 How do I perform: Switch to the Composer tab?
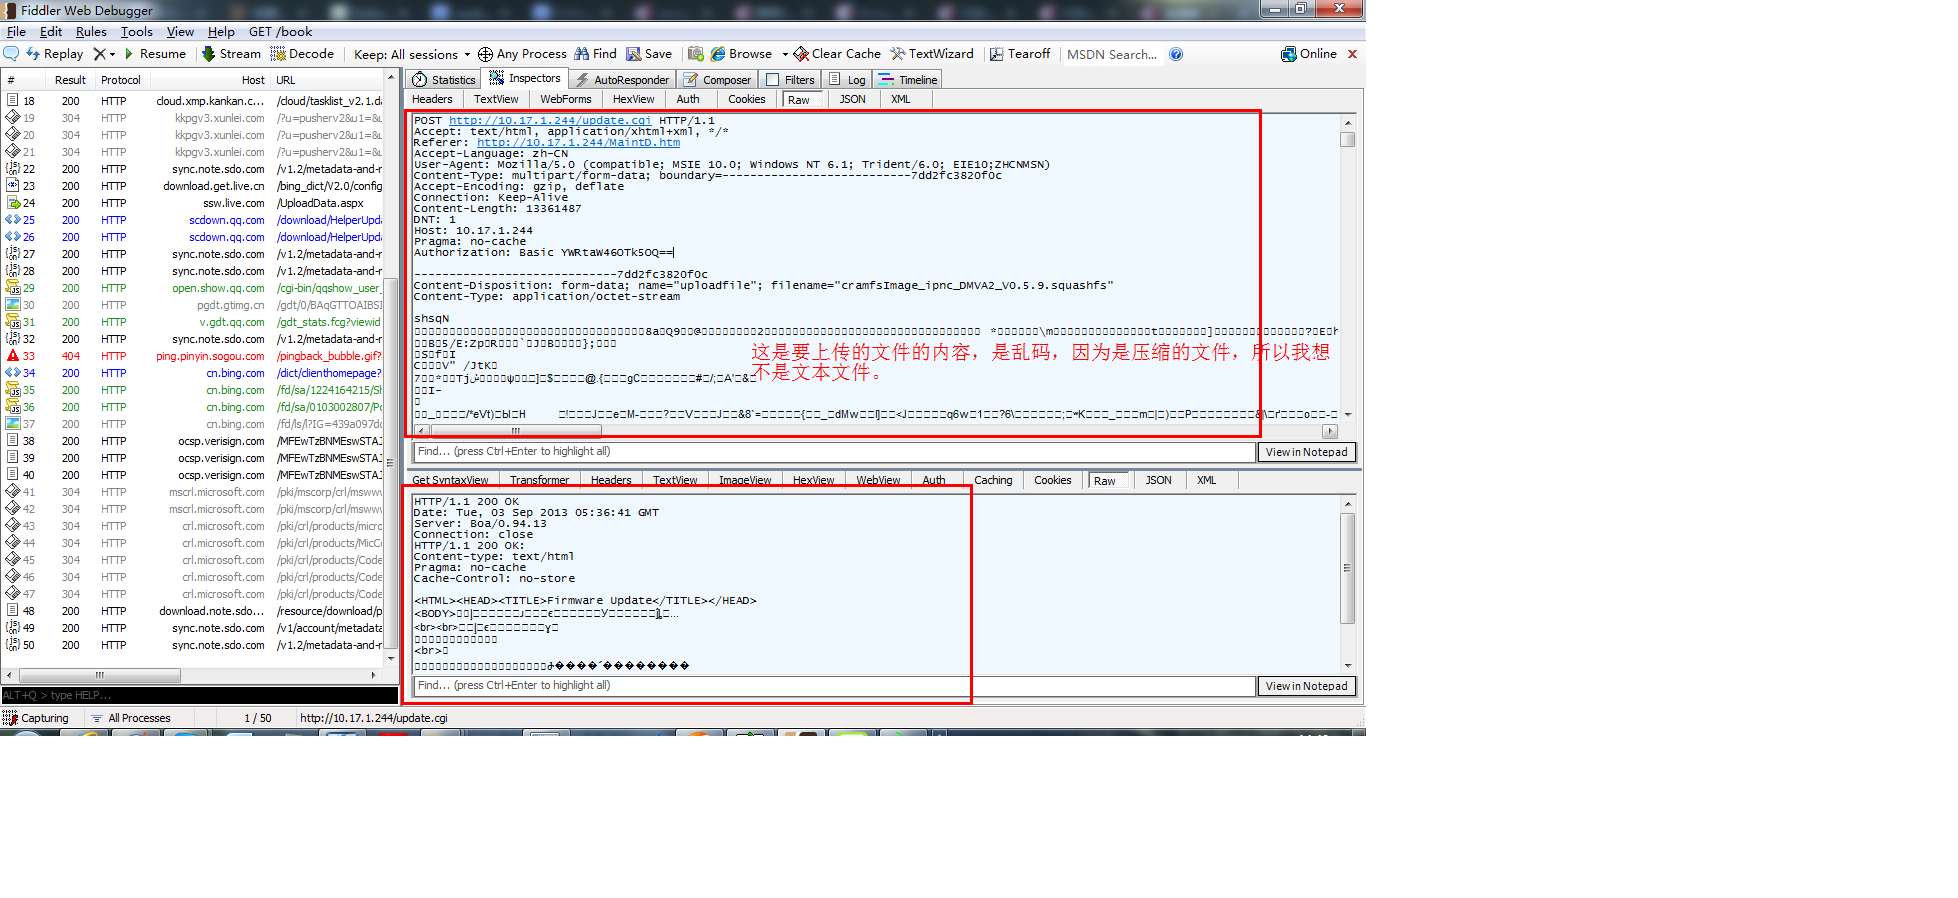point(717,80)
